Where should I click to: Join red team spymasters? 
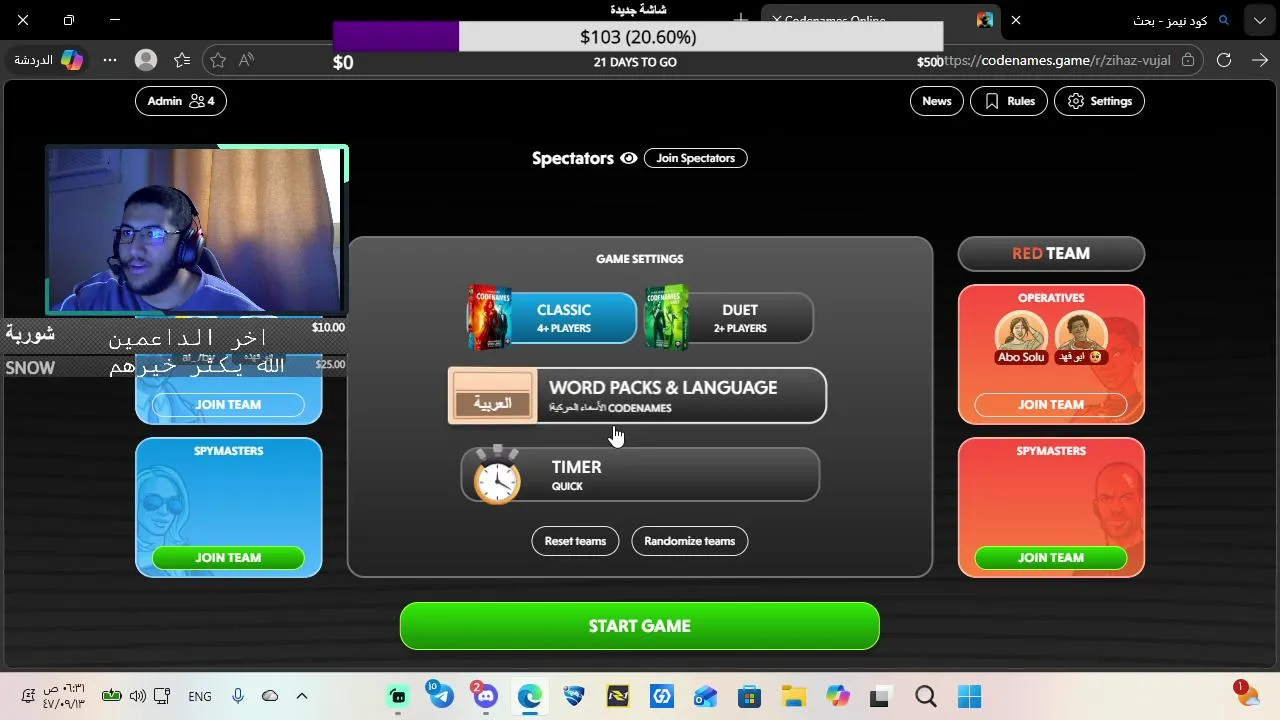pyautogui.click(x=1051, y=558)
